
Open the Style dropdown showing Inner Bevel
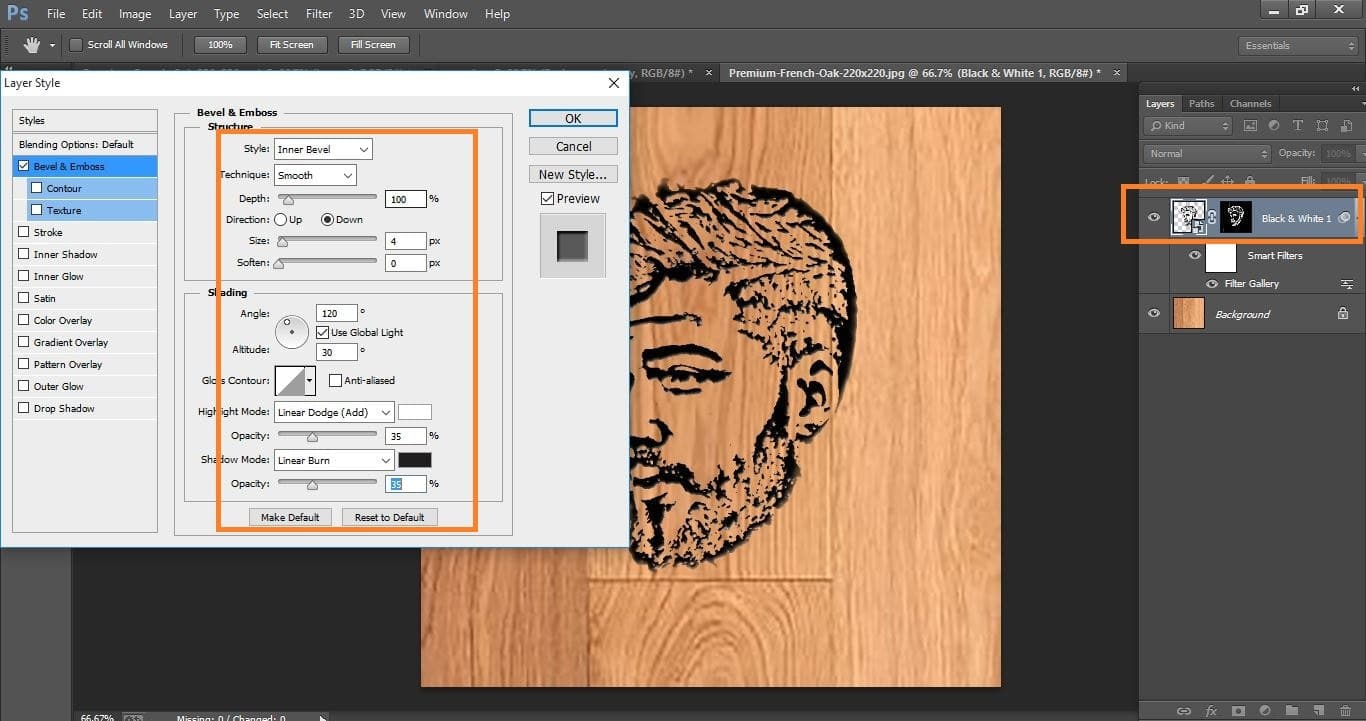point(322,148)
